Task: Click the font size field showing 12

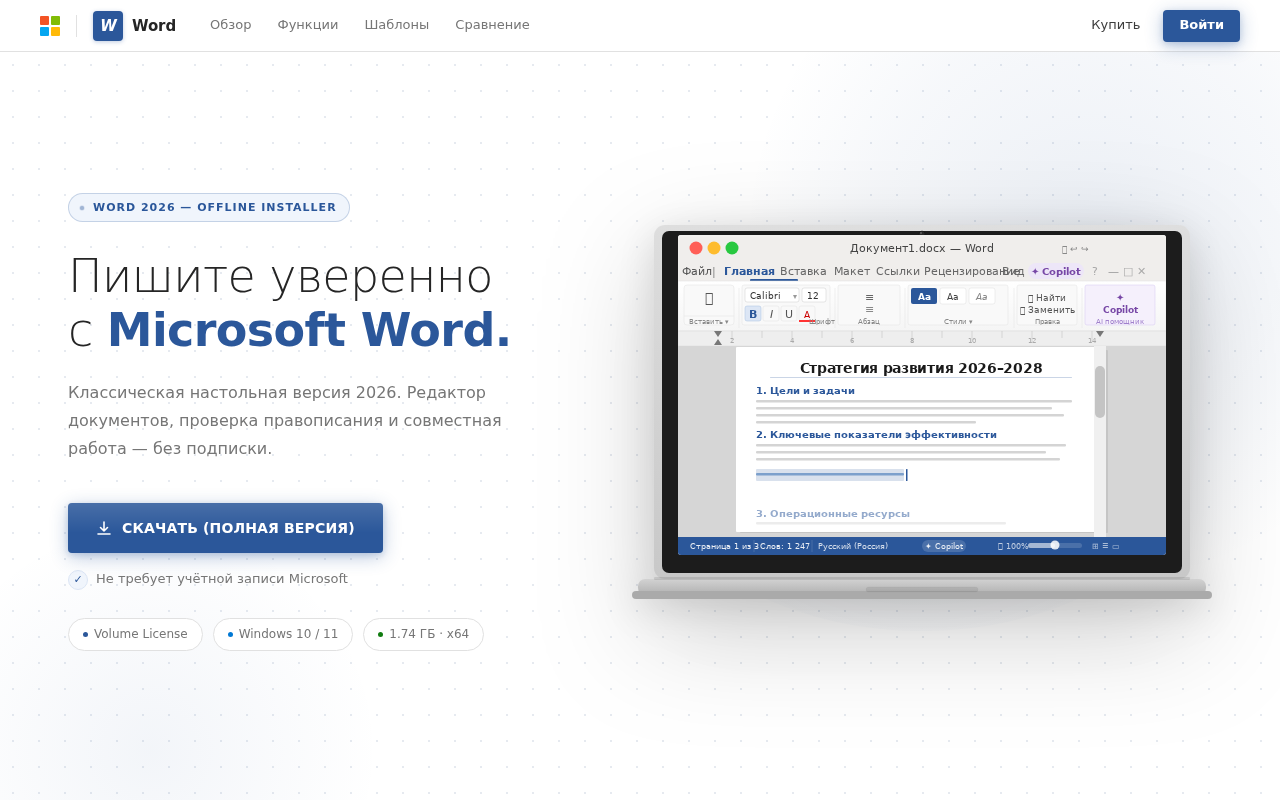Action: [x=813, y=296]
